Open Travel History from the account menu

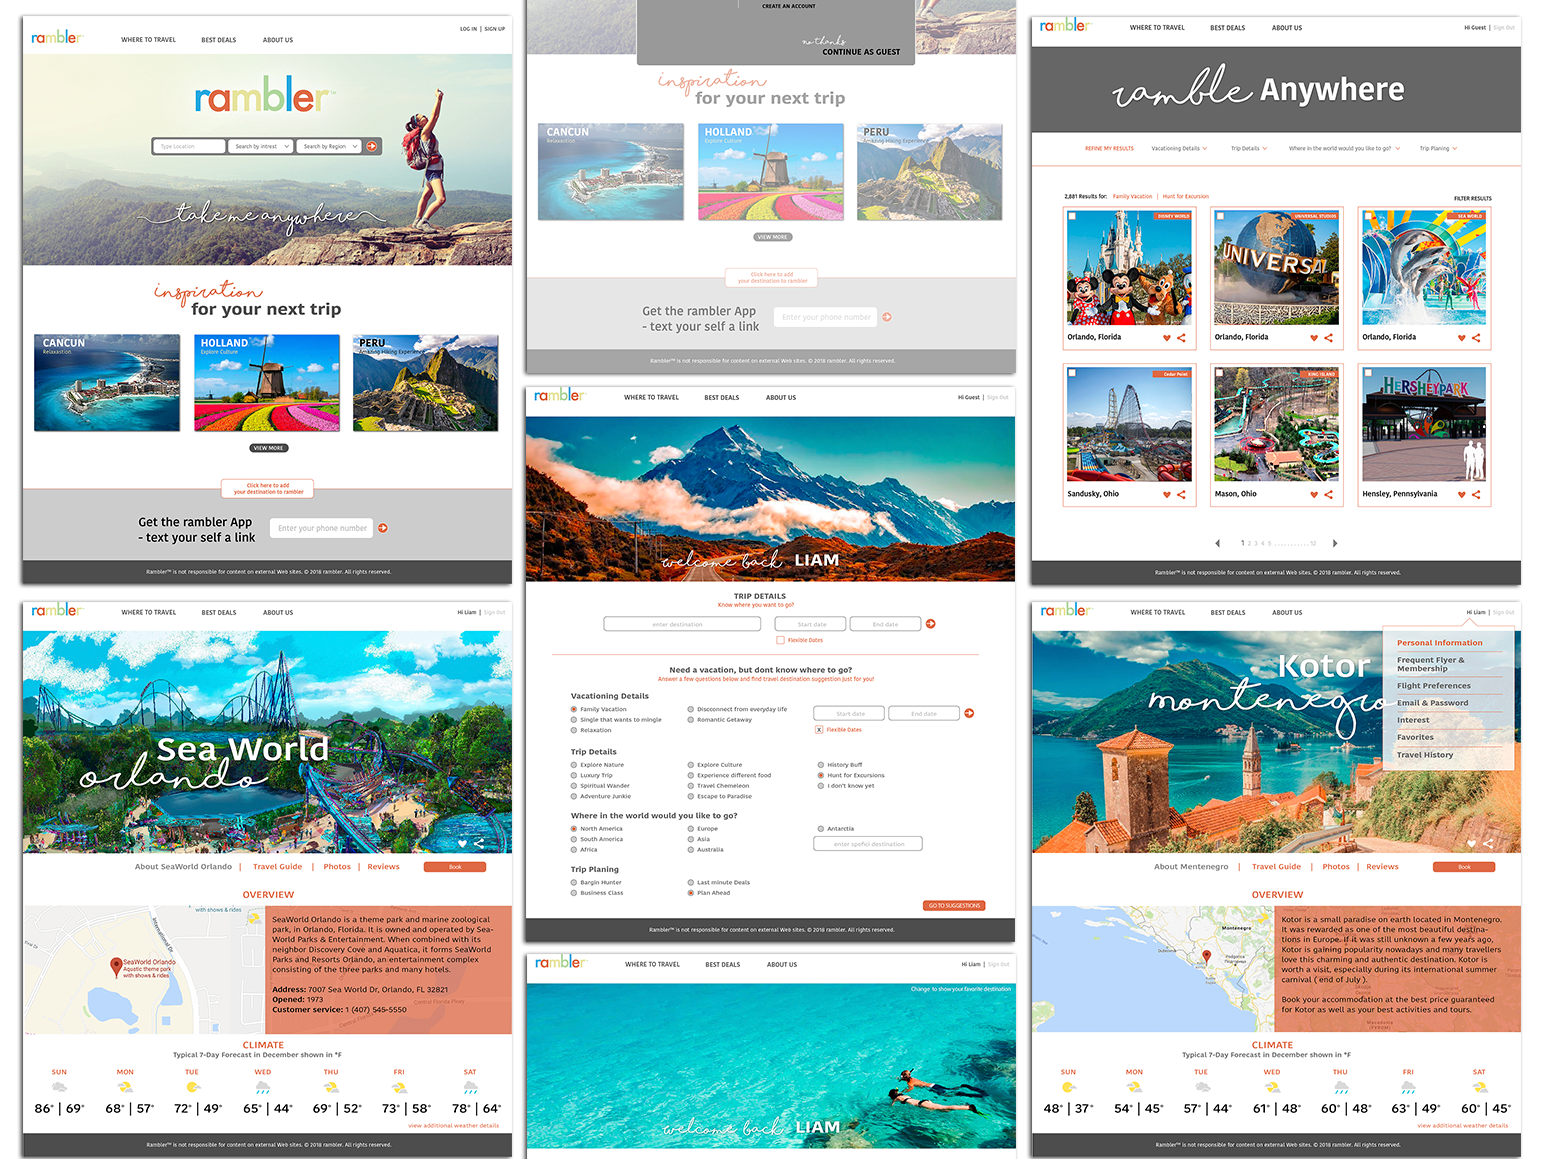pos(1425,755)
